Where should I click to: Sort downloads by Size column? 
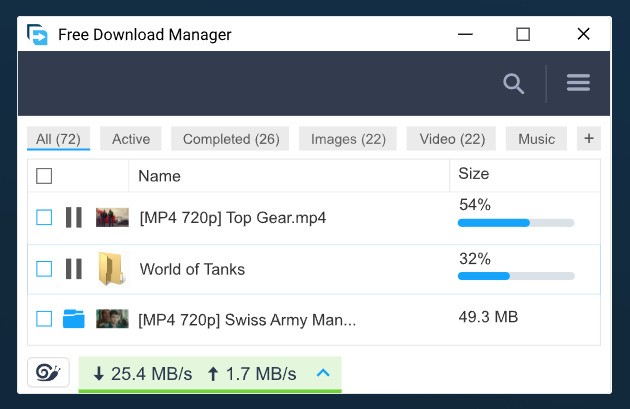point(474,174)
